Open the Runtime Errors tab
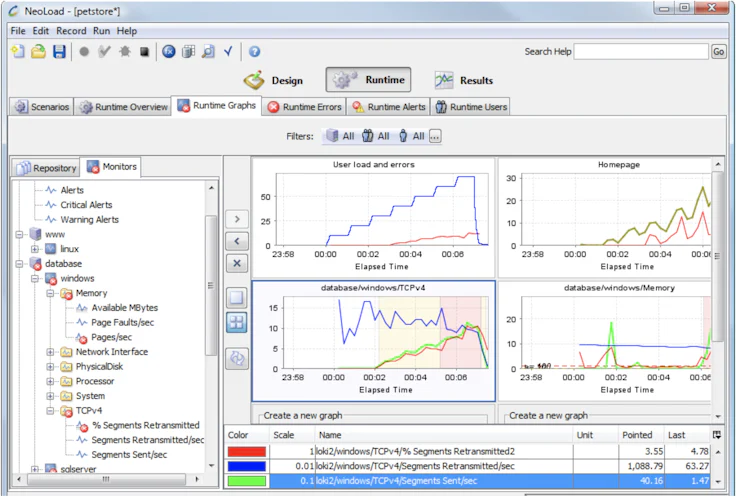Image resolution: width=736 pixels, height=500 pixels. point(304,107)
